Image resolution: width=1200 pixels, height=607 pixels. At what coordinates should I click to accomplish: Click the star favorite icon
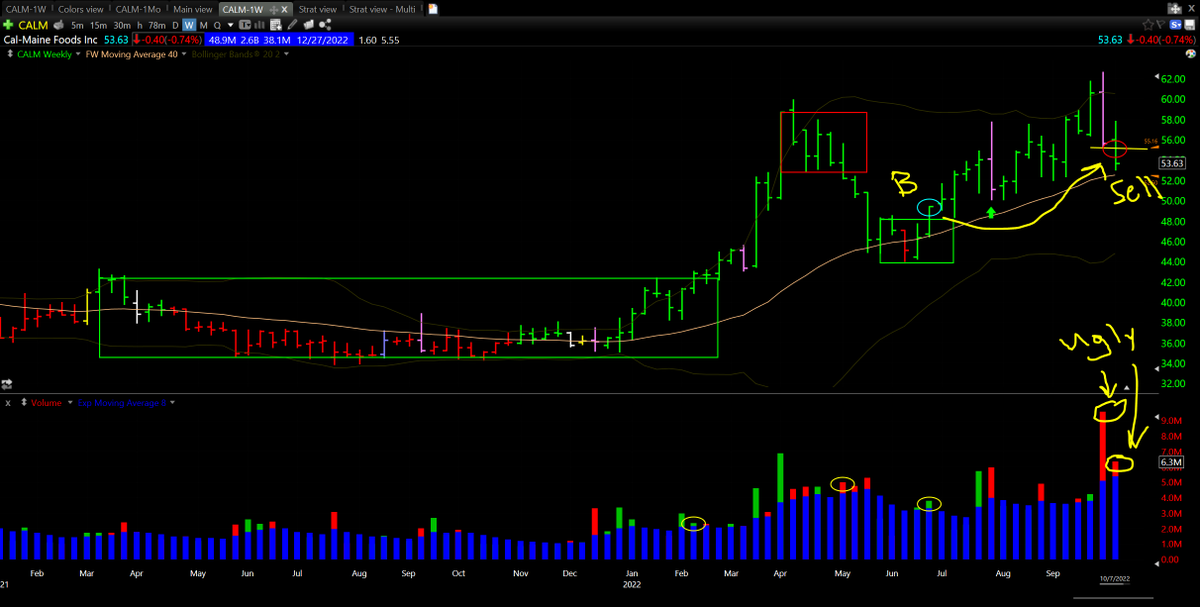(1148, 25)
